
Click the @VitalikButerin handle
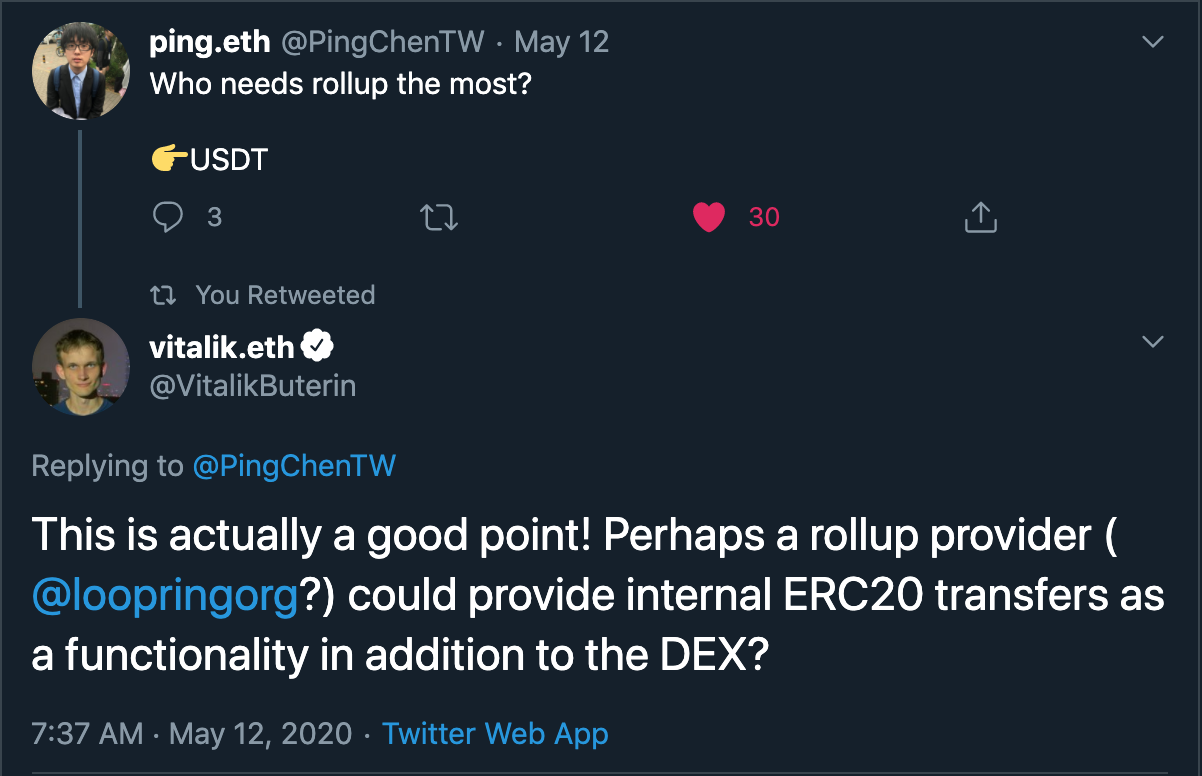252,386
